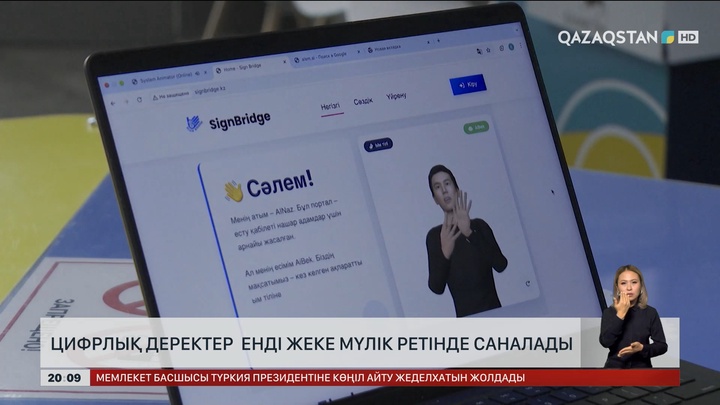Close the alem.ai Google search tab
Screen dimensions: 720x405
[x=359, y=51]
